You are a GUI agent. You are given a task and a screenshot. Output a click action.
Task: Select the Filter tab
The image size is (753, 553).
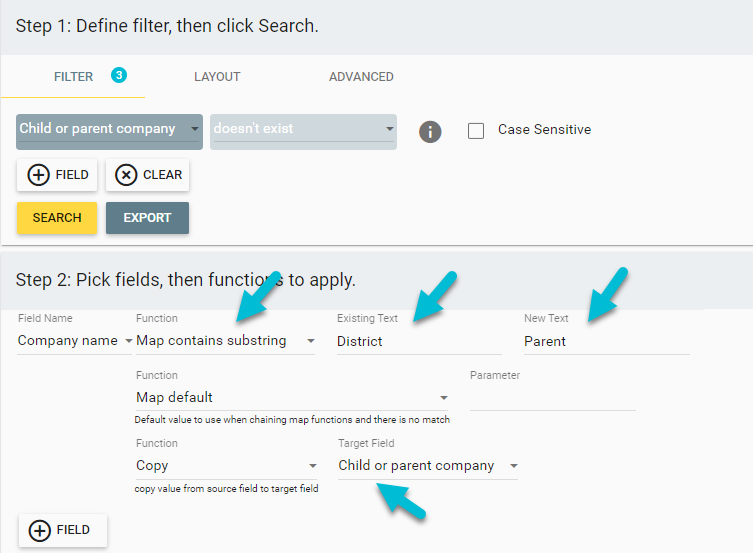[x=73, y=77]
